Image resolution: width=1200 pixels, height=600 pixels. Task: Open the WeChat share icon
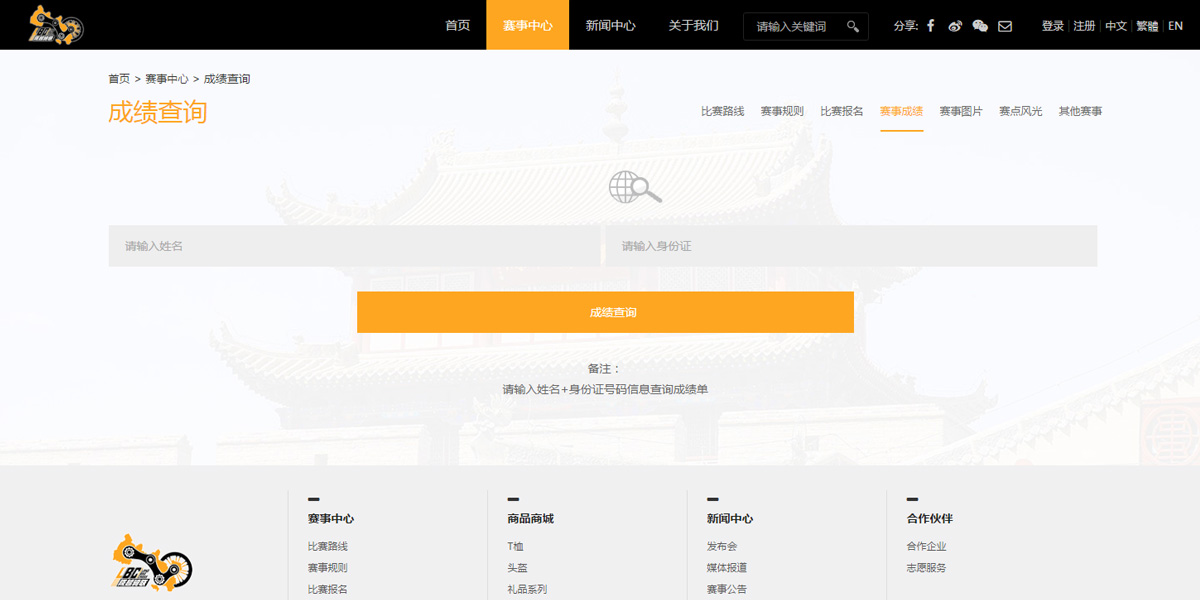coord(980,26)
